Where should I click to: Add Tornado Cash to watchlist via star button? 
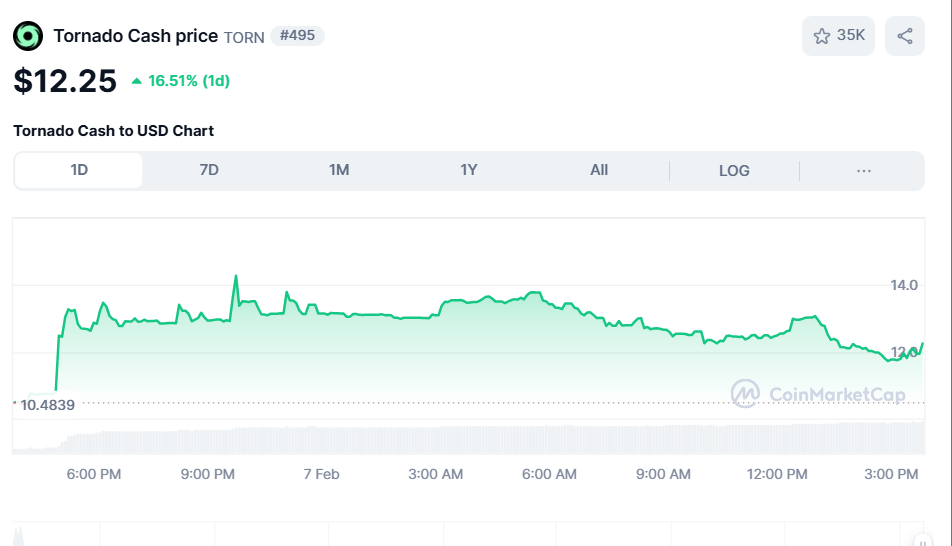838,36
